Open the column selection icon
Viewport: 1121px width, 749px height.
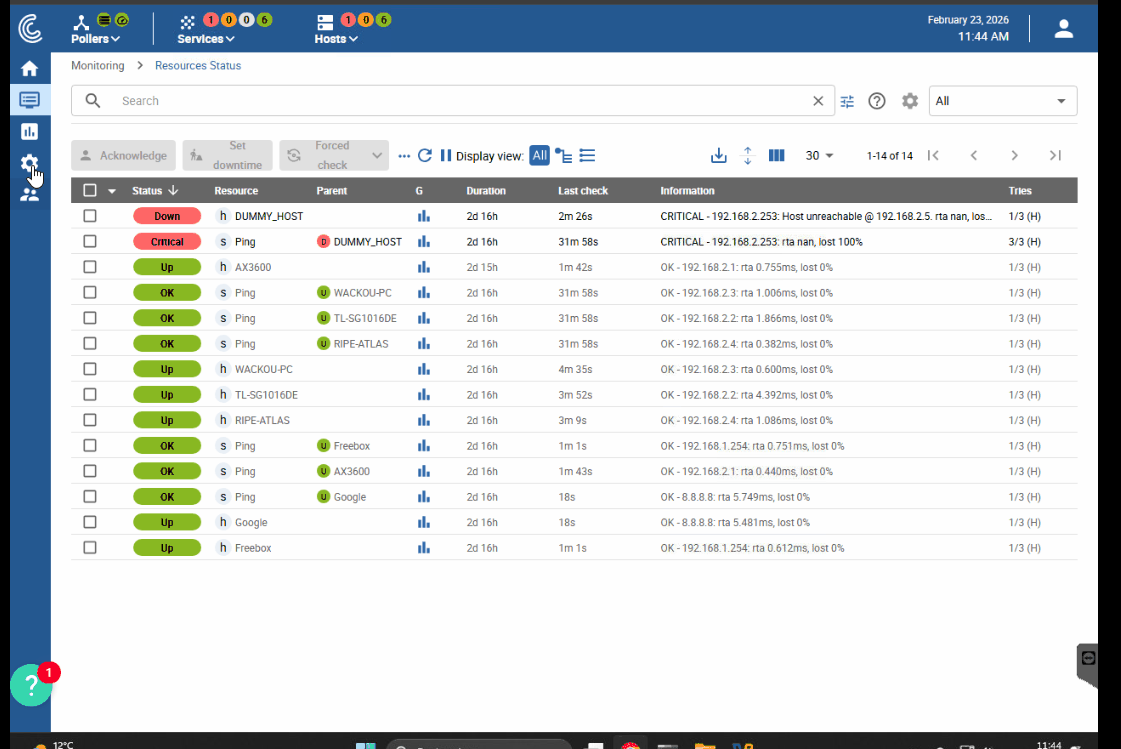[776, 155]
